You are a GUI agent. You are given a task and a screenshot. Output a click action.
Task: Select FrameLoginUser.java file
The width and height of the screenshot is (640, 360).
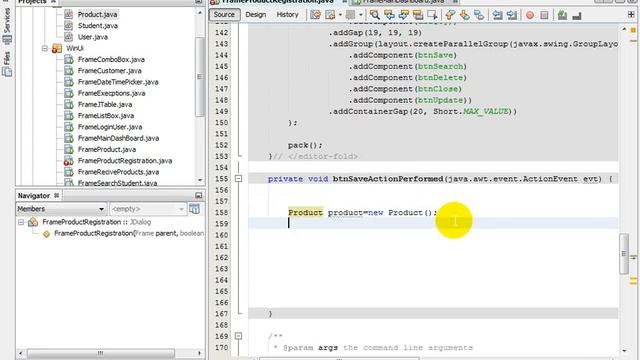coord(110,127)
